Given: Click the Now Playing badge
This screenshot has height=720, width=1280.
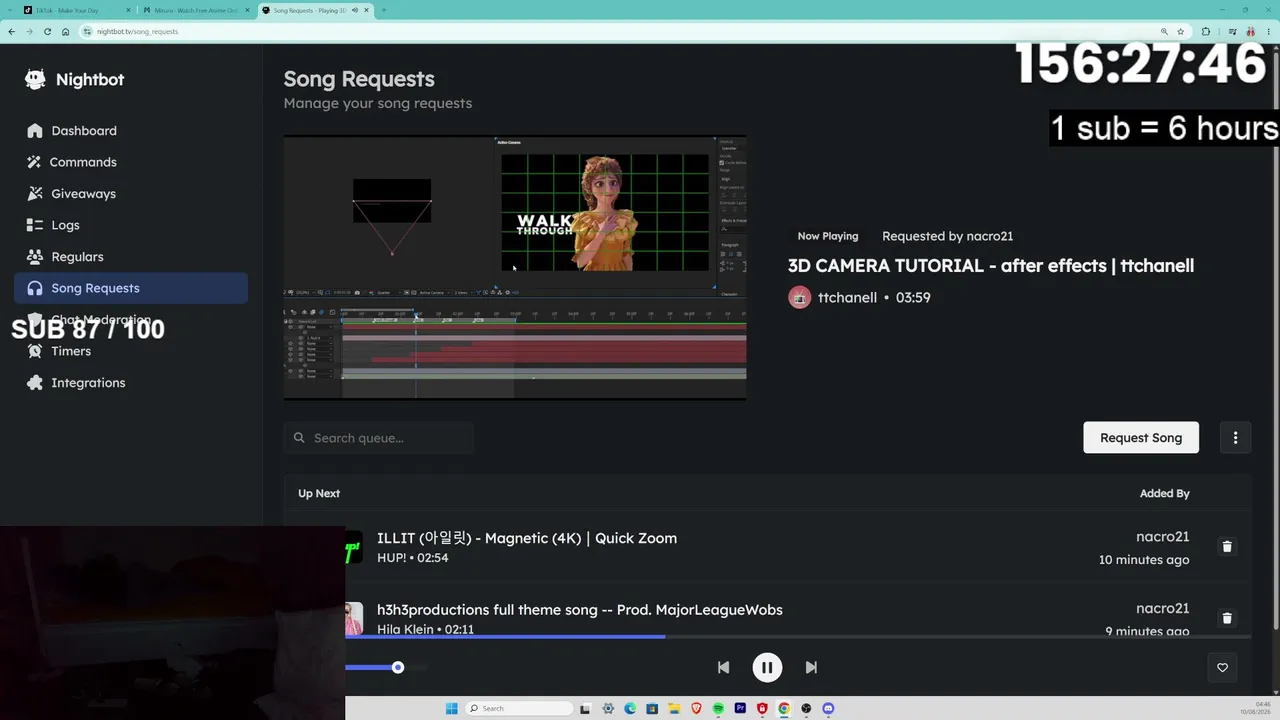Looking at the screenshot, I should 828,236.
